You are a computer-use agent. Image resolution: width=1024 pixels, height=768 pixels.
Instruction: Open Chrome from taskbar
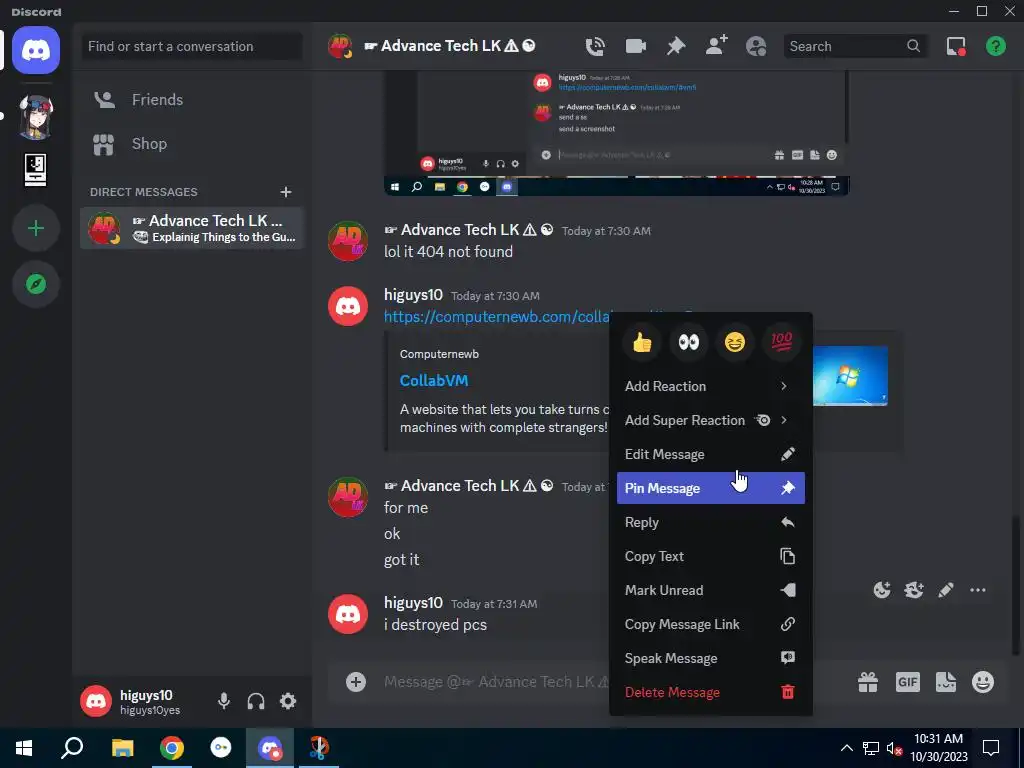tap(172, 748)
